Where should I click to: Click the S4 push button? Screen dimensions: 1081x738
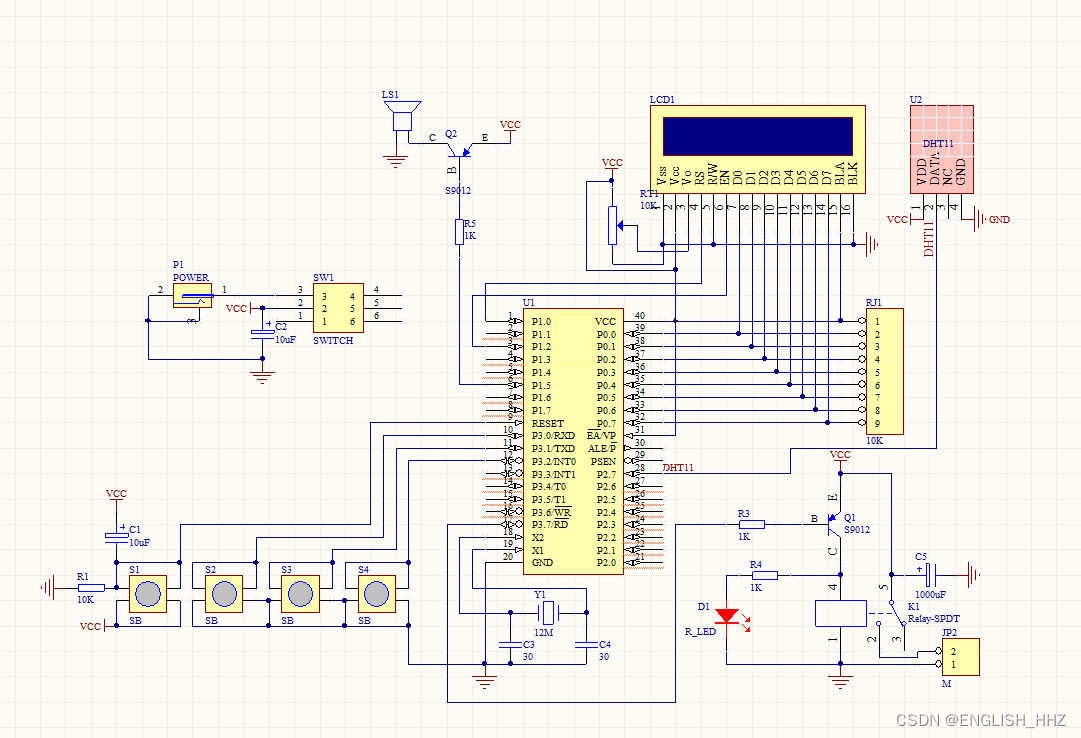point(376,594)
